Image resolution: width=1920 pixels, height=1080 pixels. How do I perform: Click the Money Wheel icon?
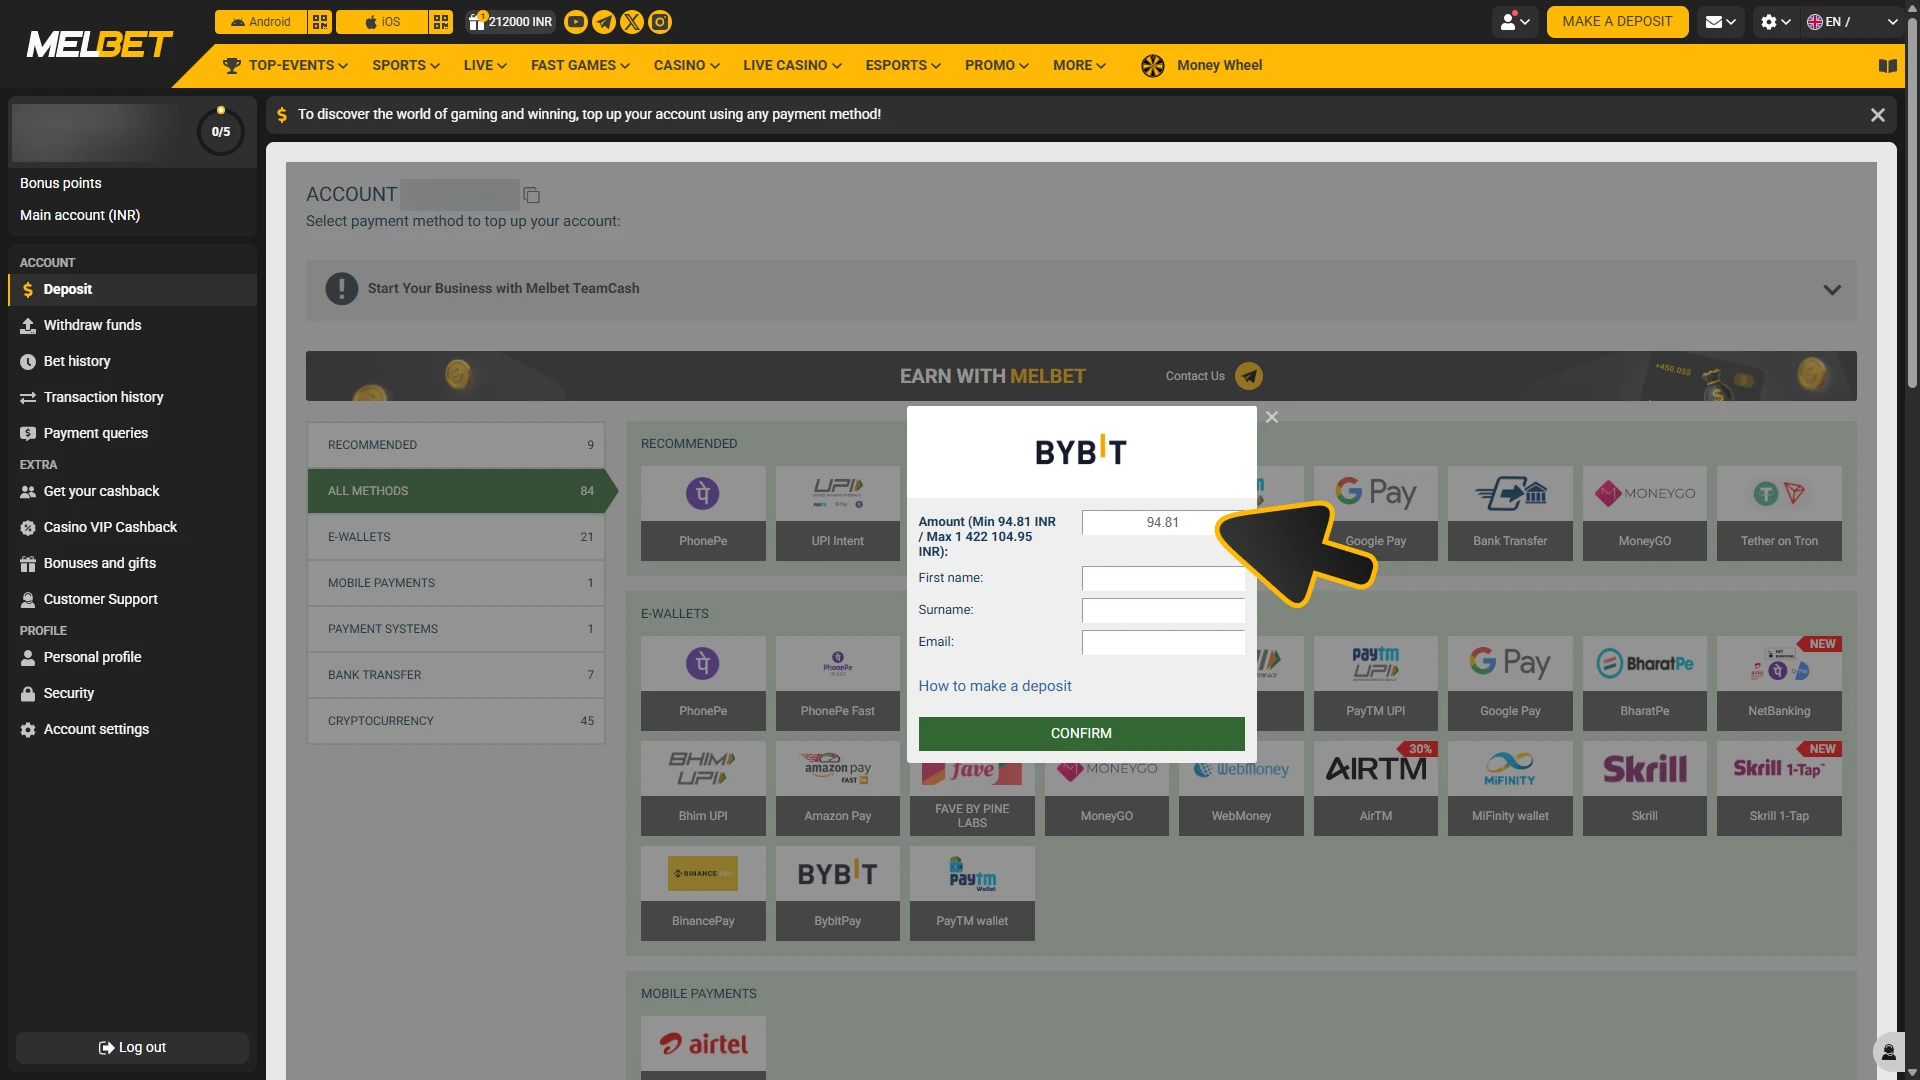click(1153, 66)
